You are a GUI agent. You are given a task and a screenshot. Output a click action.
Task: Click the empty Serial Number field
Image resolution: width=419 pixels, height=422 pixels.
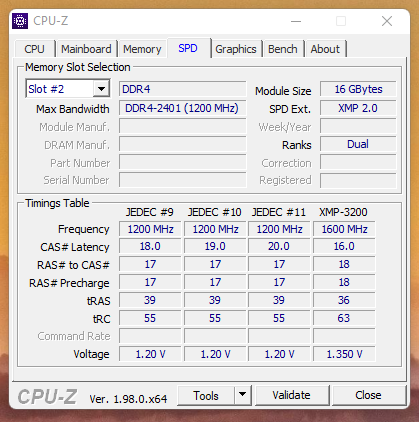[x=183, y=180]
